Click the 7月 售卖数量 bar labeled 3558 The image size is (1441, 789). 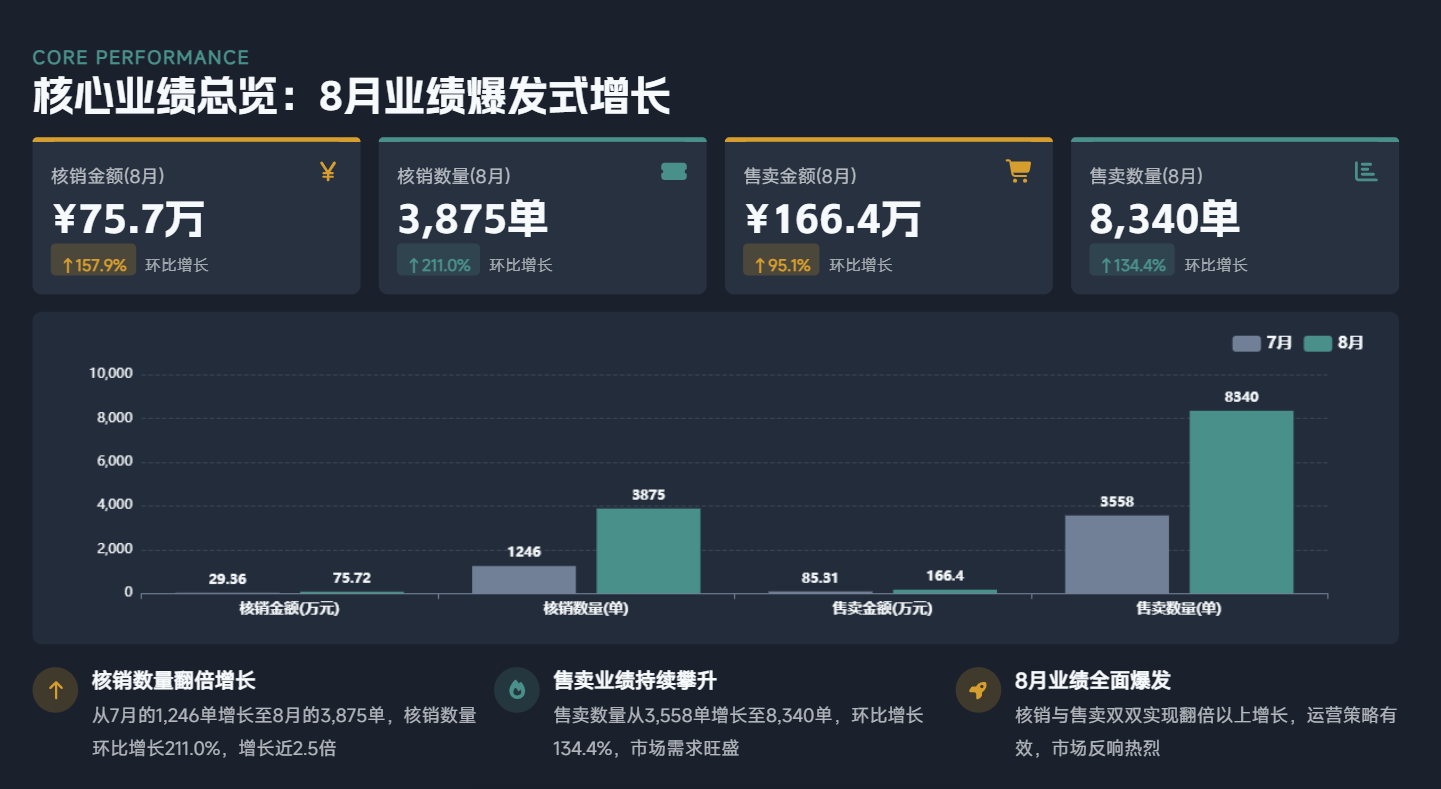1117,555
